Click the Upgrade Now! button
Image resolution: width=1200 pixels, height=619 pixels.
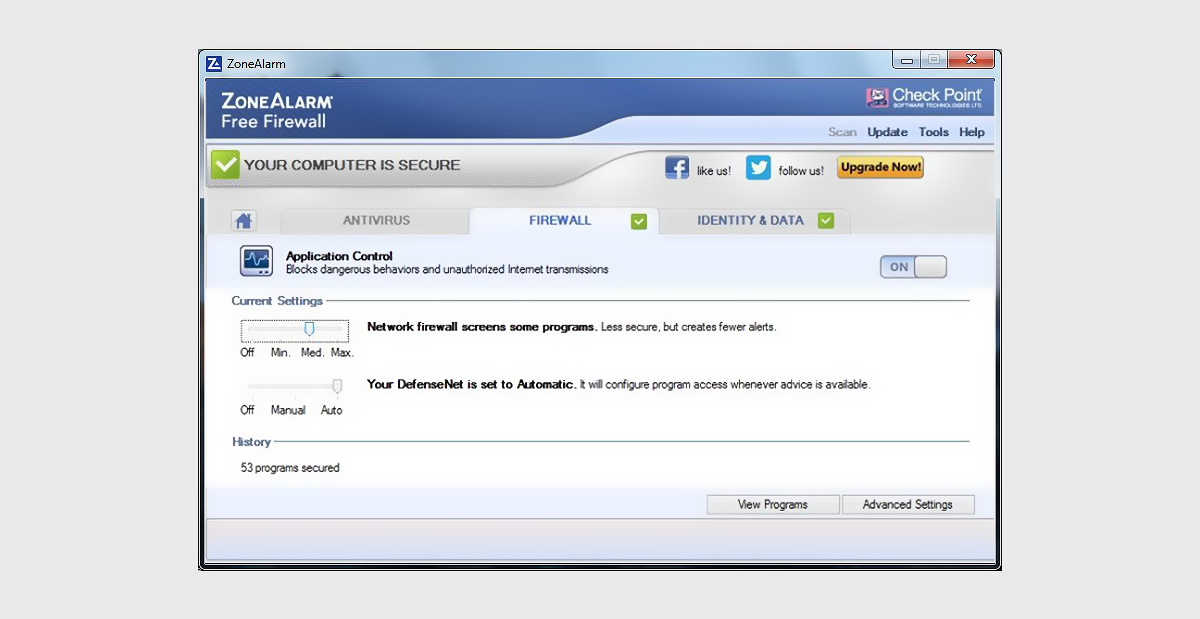(x=880, y=168)
